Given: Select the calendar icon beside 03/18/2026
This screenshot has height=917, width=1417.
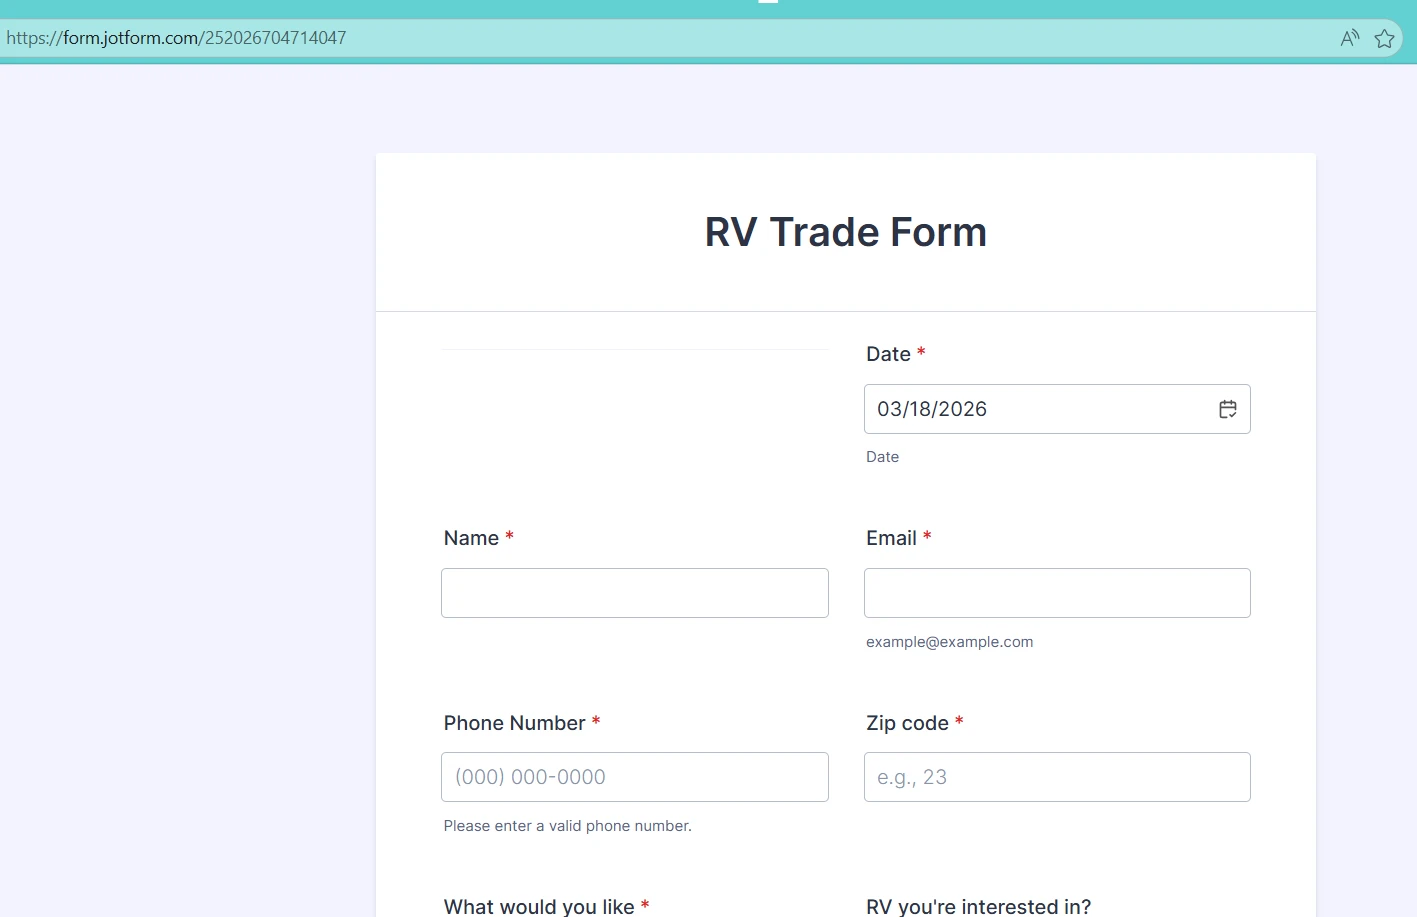Looking at the screenshot, I should click(x=1228, y=409).
